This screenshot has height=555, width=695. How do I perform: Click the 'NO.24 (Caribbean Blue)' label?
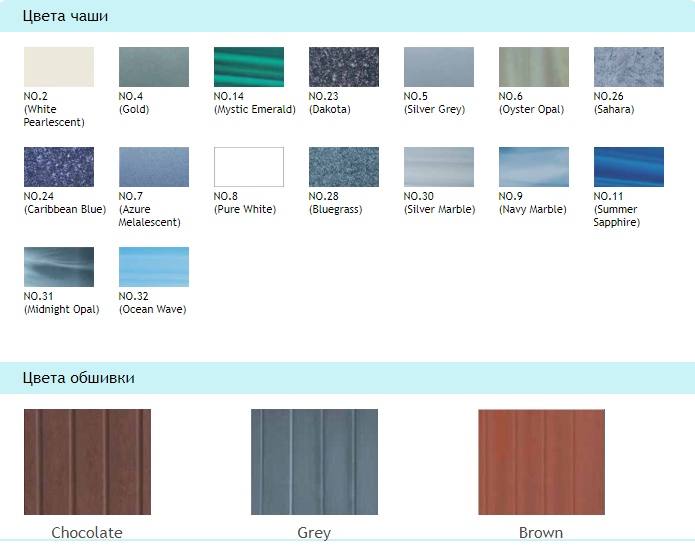coord(65,203)
